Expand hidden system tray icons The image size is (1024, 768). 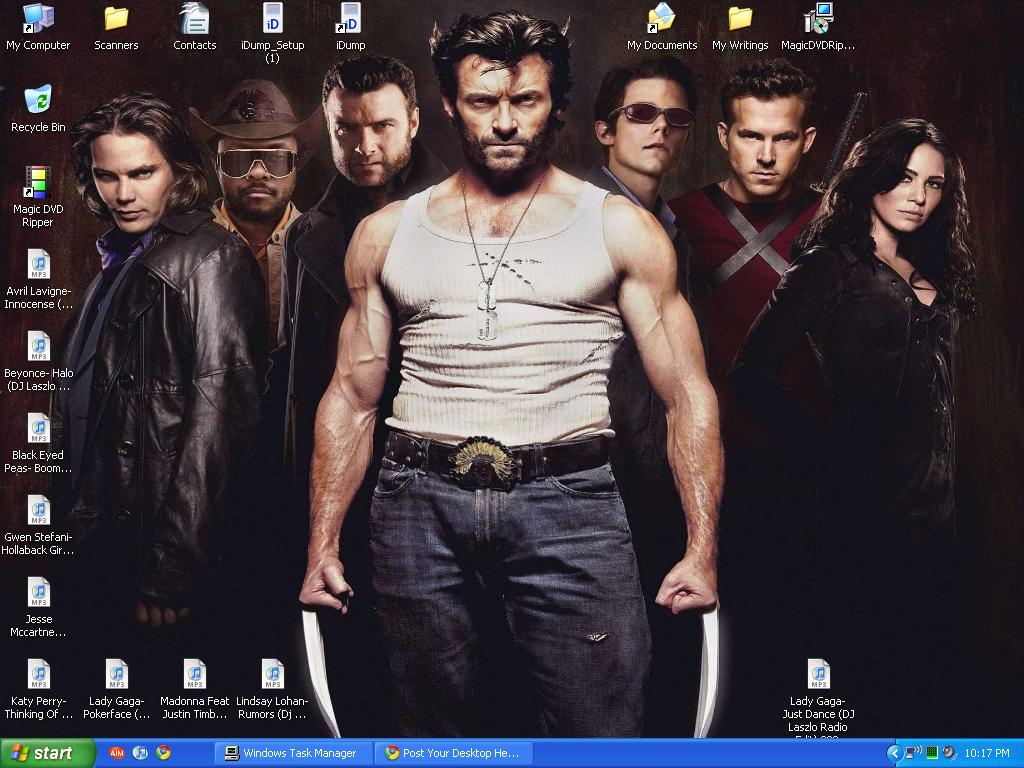pyautogui.click(x=893, y=753)
